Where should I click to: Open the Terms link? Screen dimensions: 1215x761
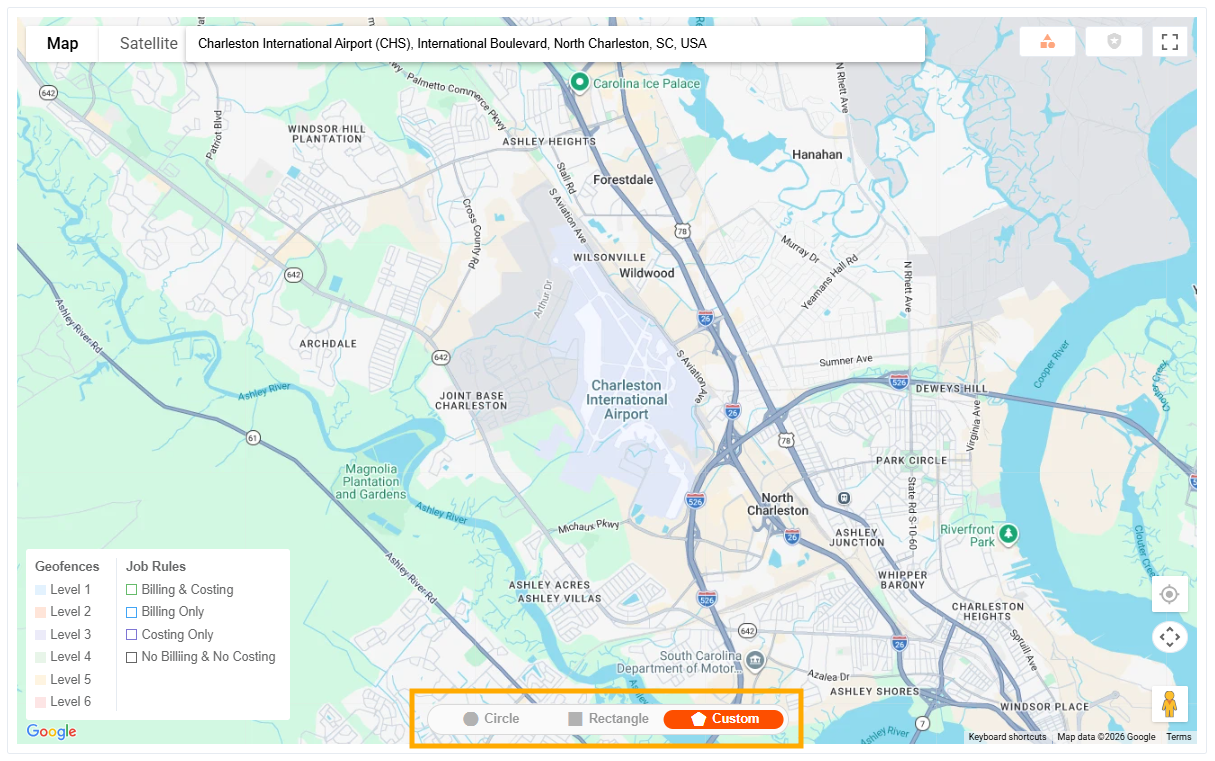1179,737
